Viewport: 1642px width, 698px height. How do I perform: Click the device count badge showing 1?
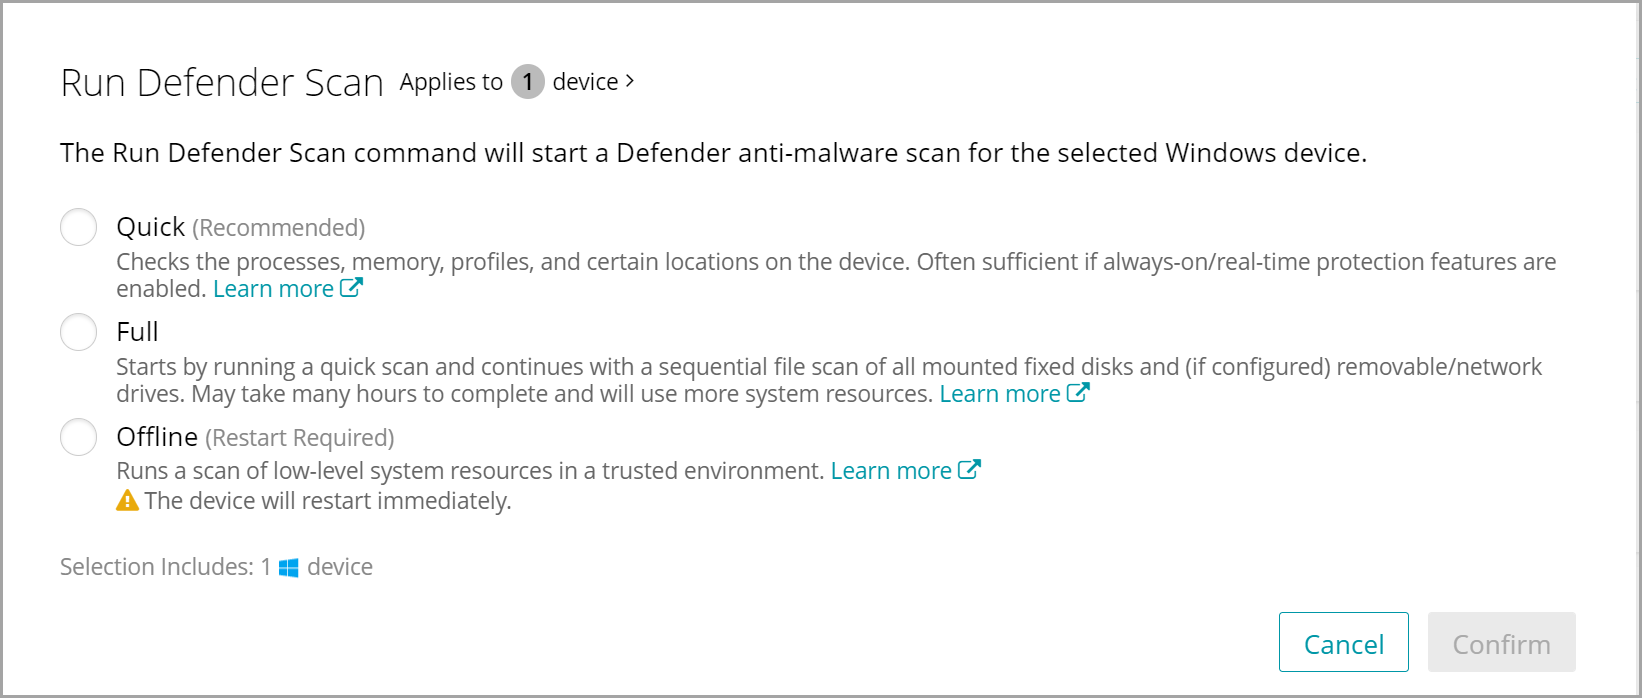(x=527, y=82)
